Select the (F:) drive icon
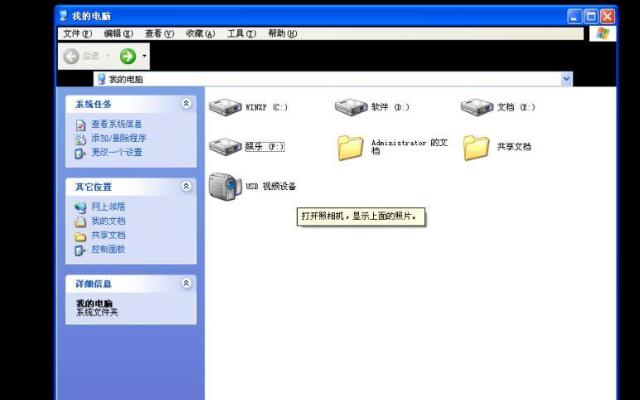The image size is (640, 400). point(225,146)
